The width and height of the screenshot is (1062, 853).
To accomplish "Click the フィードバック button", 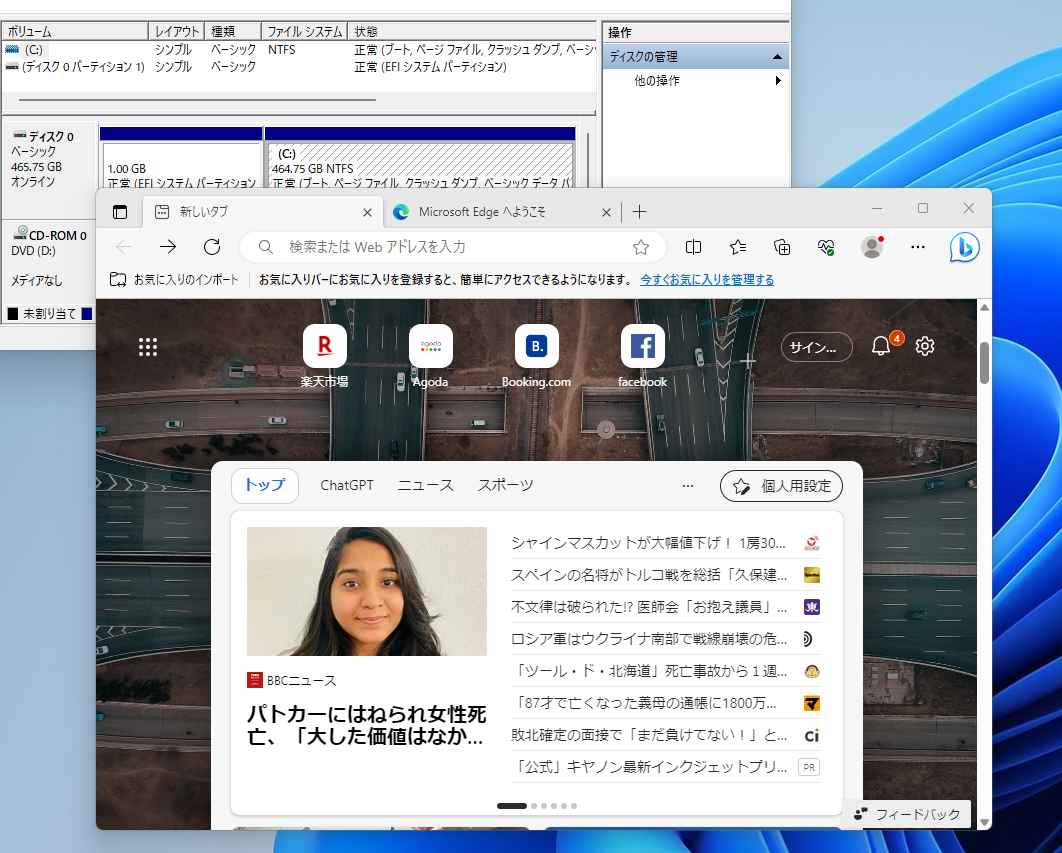I will click(907, 814).
